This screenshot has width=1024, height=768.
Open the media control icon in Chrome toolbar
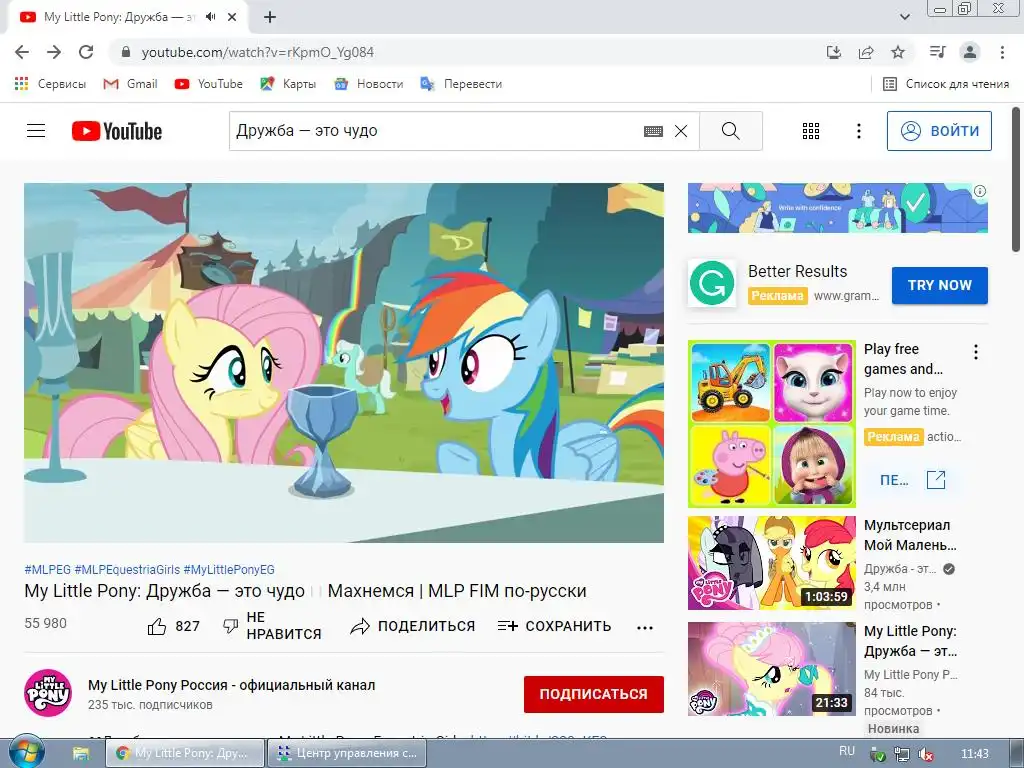tap(938, 52)
